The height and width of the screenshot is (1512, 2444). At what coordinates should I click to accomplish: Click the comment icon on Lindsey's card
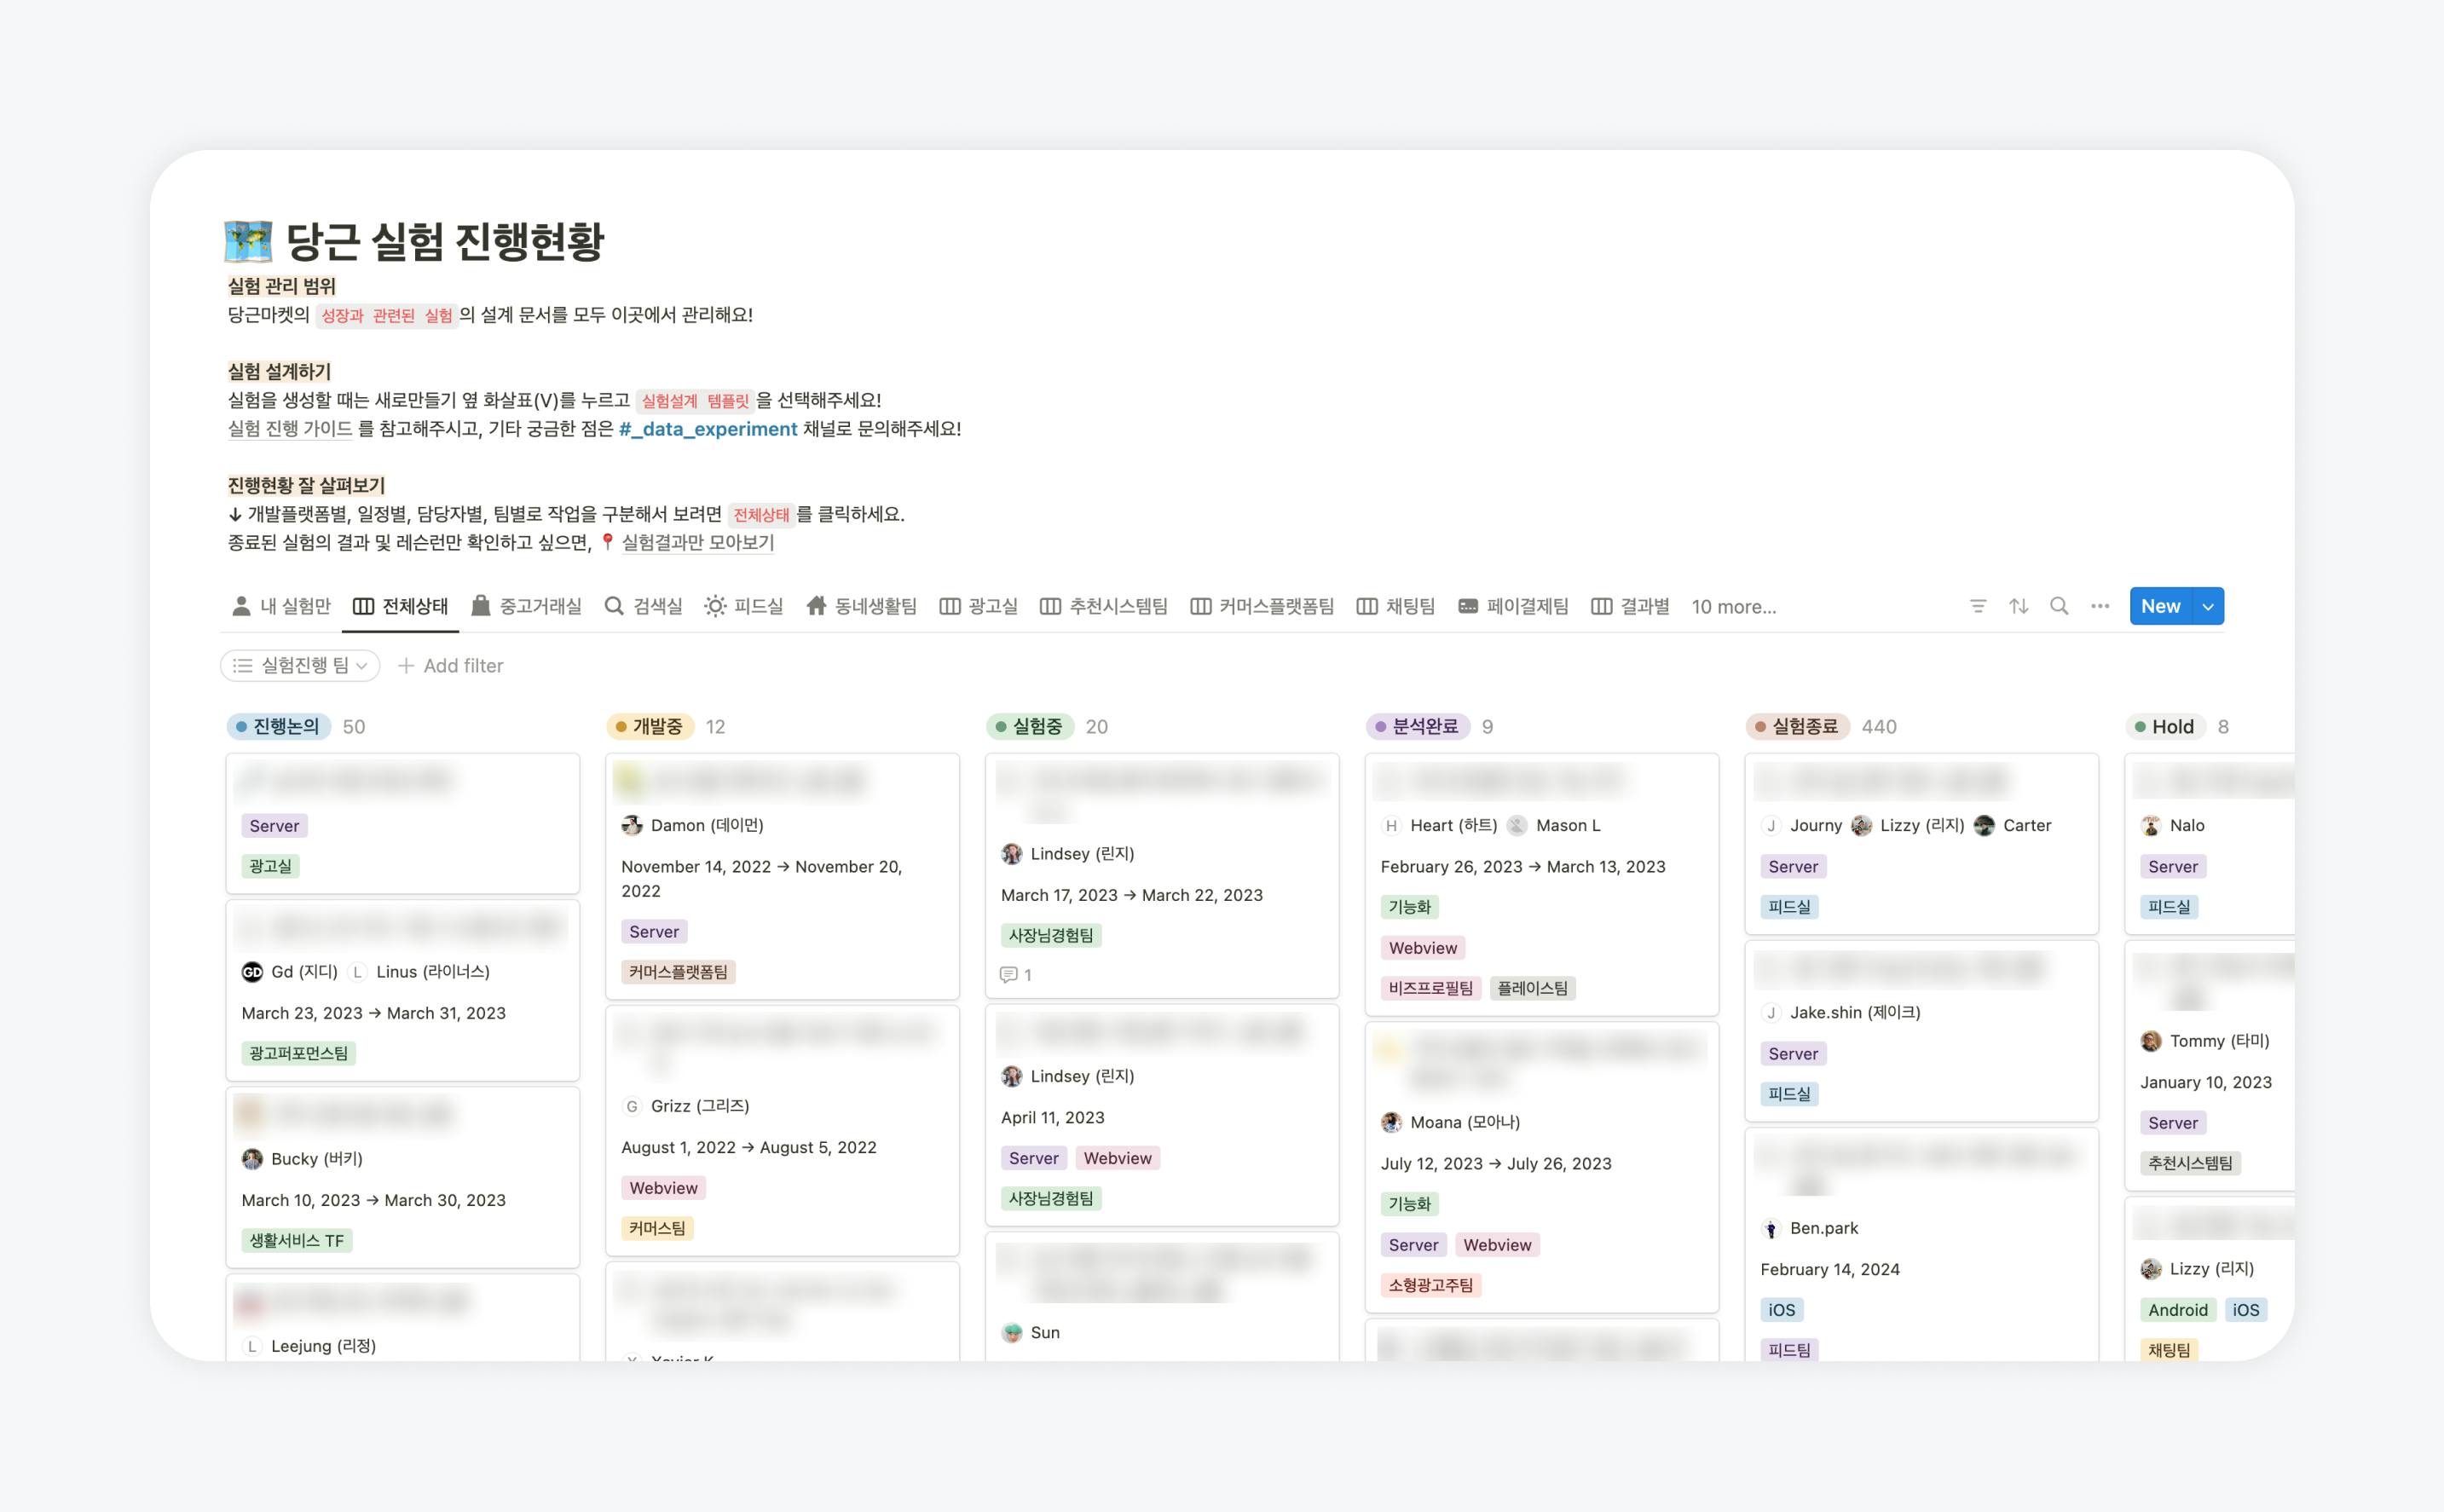click(1008, 974)
